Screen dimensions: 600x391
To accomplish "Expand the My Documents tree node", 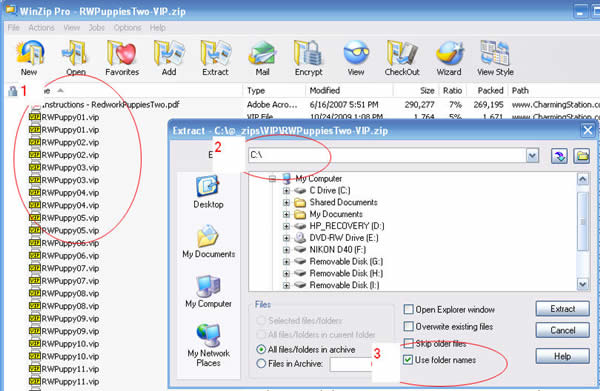I will coord(286,214).
